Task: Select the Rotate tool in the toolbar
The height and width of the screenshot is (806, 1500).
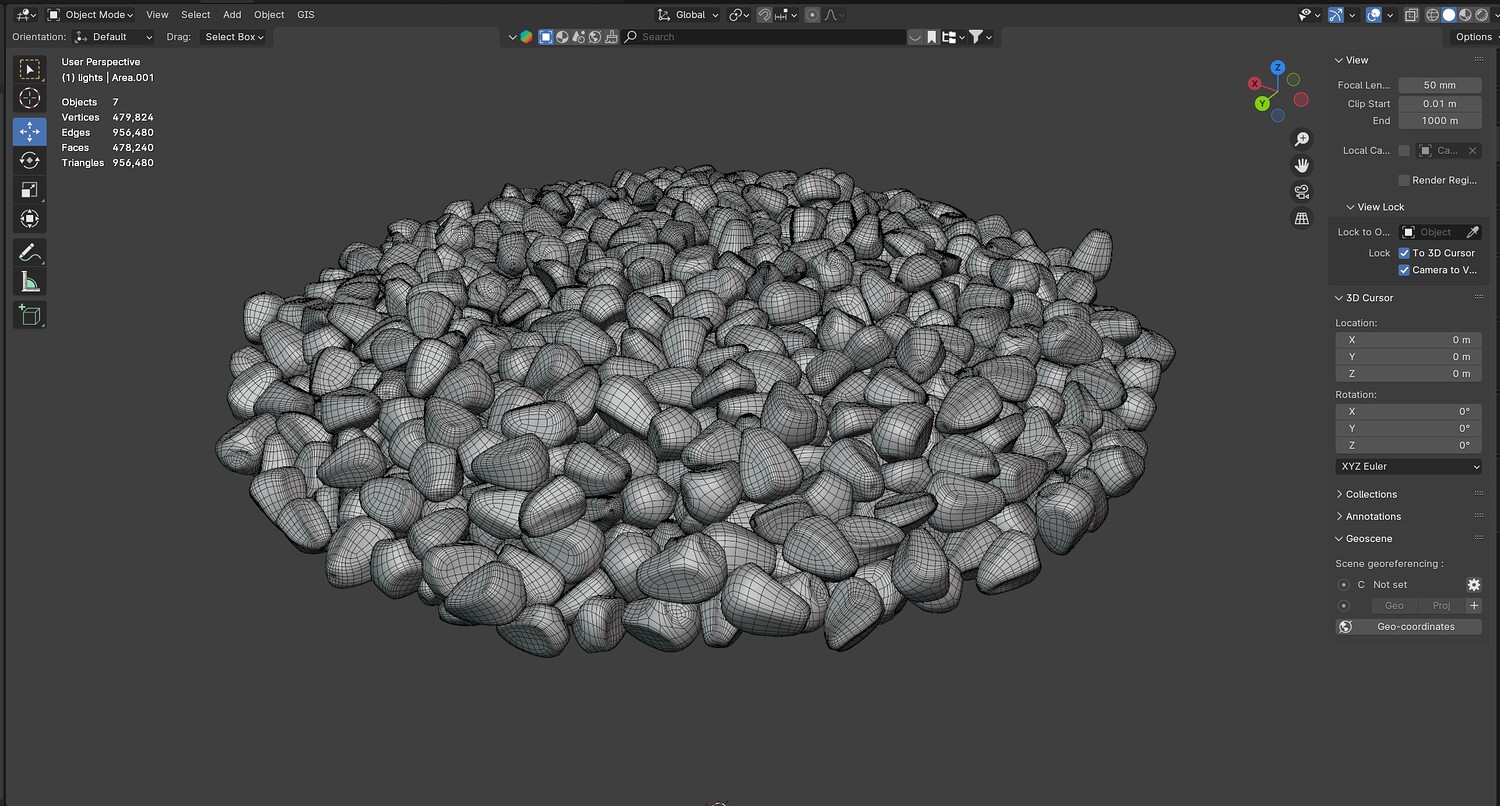Action: pos(30,160)
